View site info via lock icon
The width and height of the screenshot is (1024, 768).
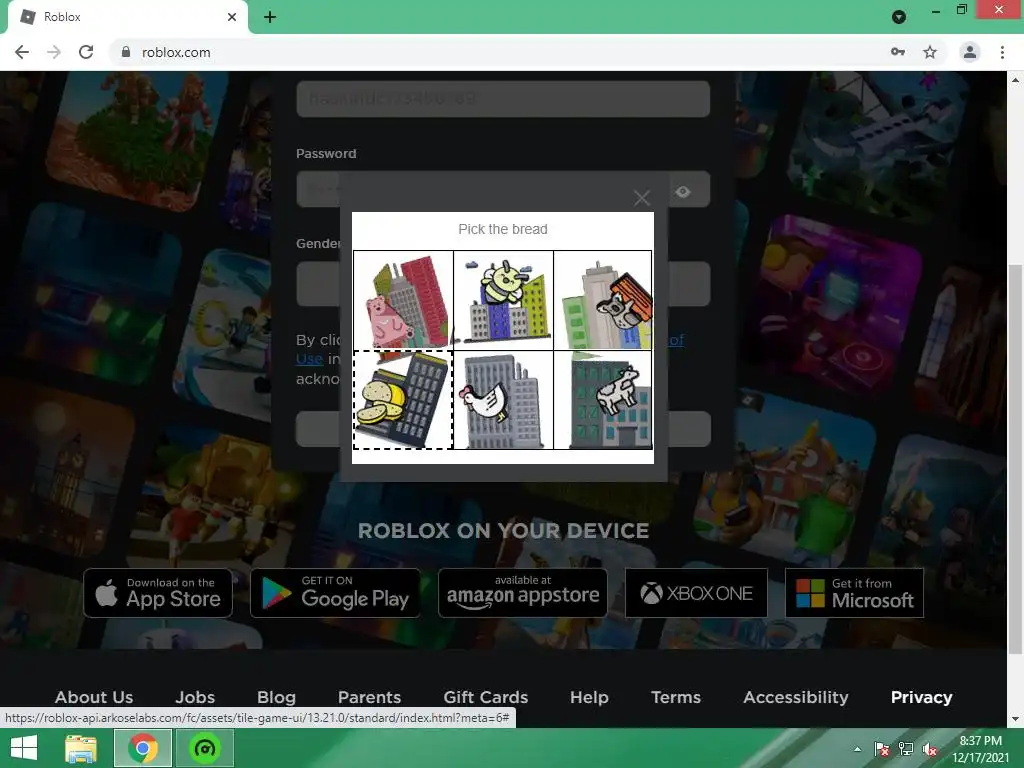pos(126,52)
